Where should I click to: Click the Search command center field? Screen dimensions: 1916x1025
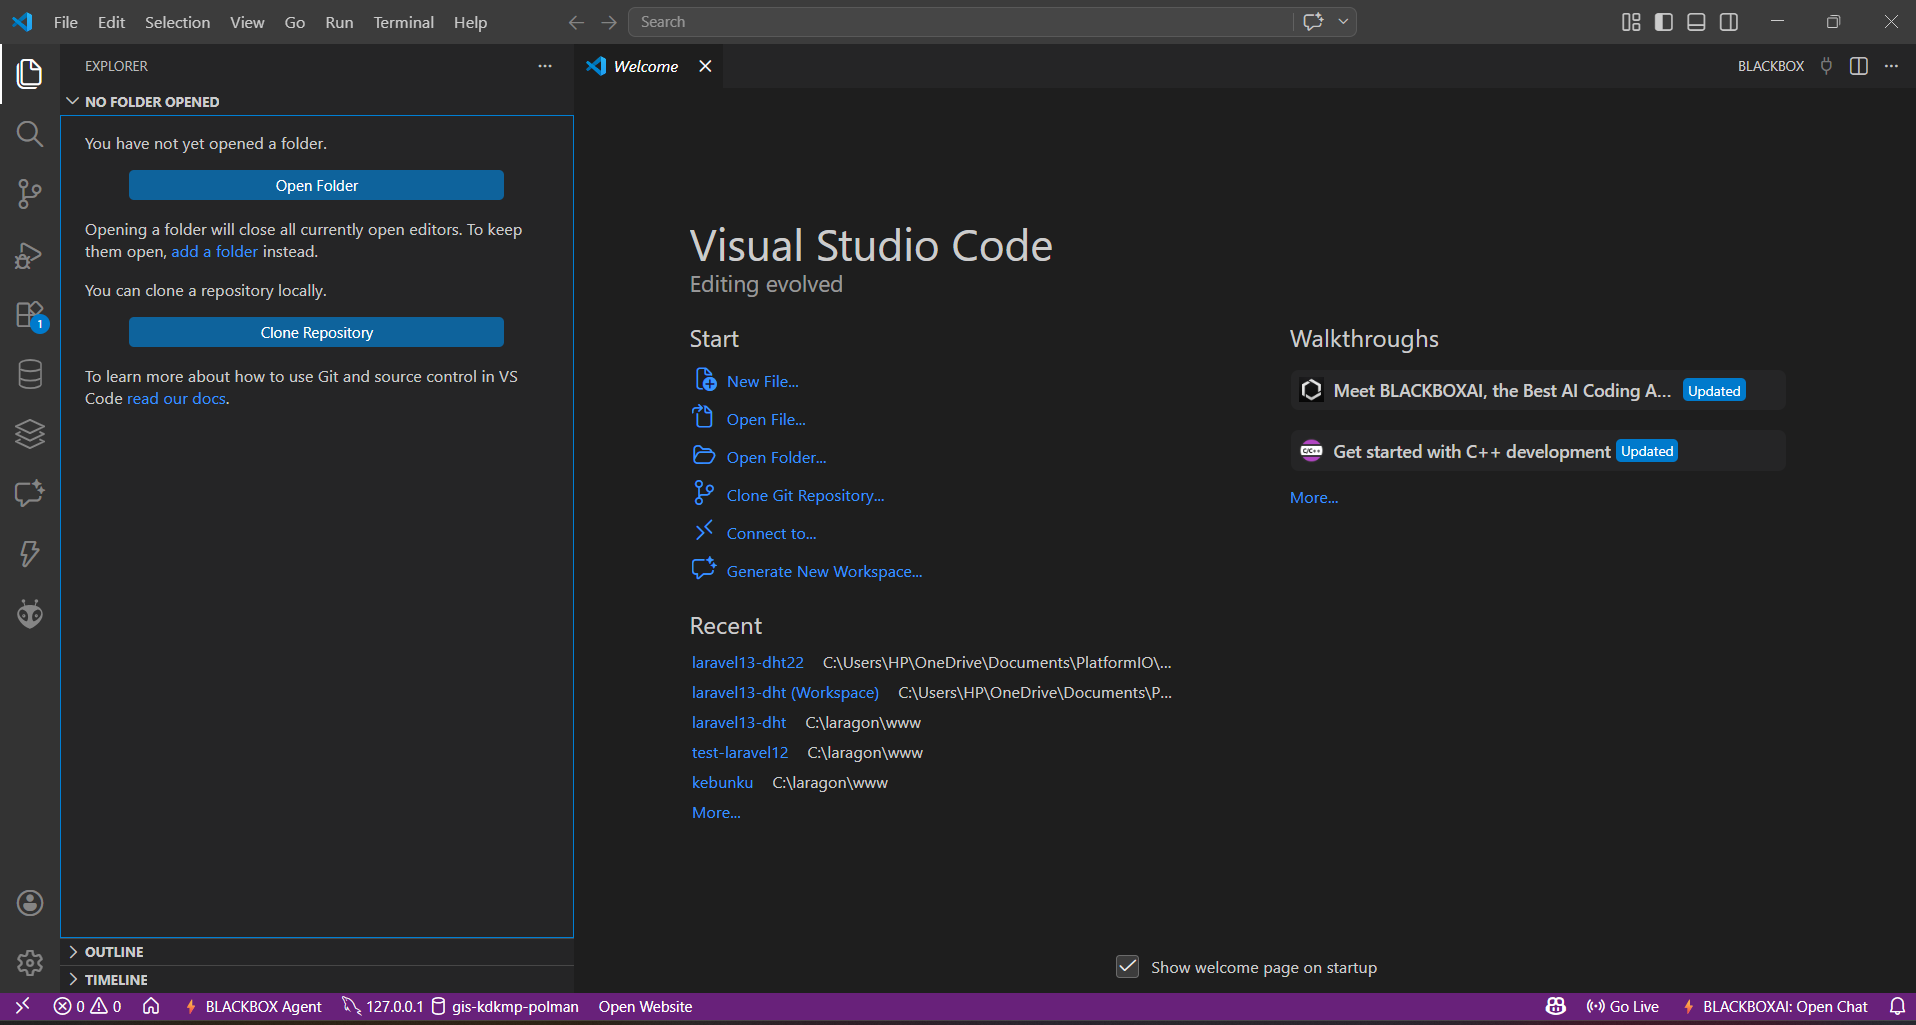click(960, 22)
